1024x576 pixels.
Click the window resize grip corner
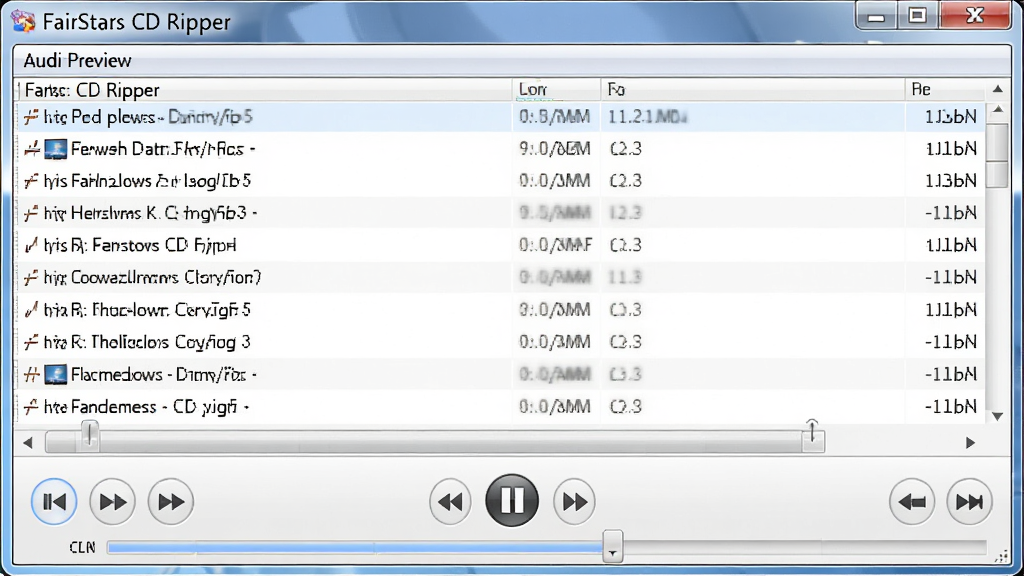1002,555
